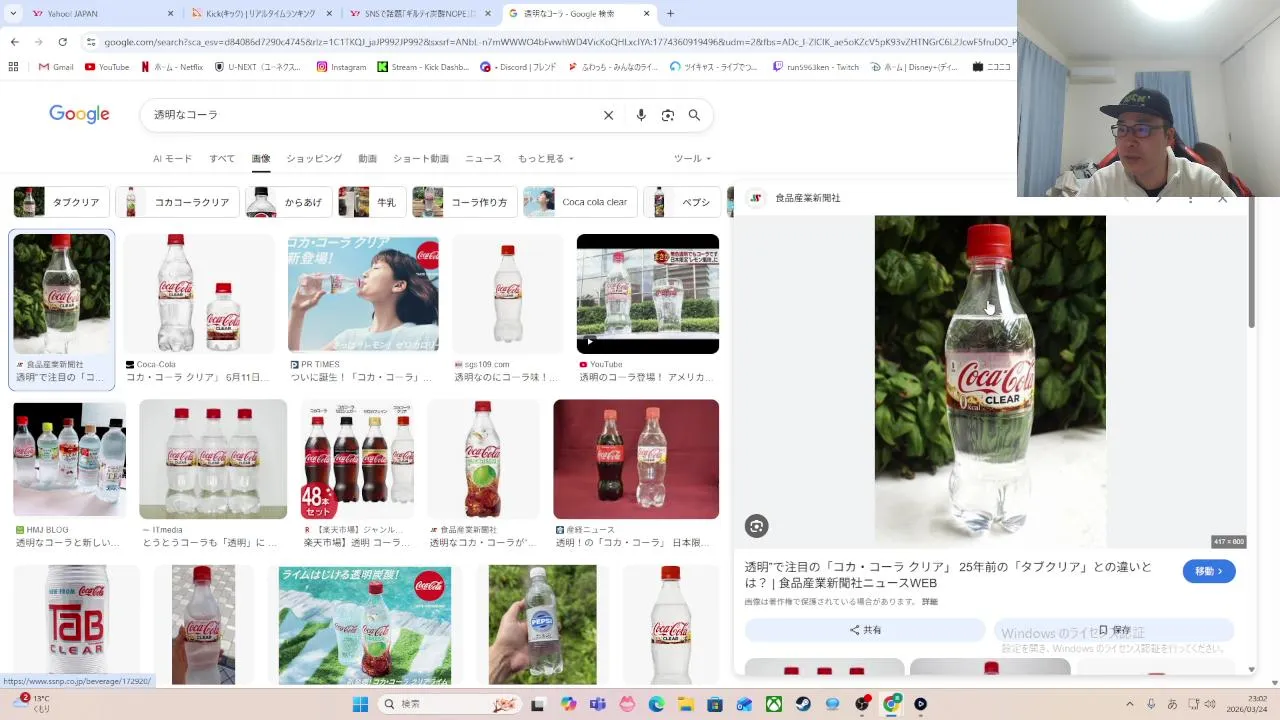
Task: Open File Explorer from the taskbar
Action: click(685, 704)
